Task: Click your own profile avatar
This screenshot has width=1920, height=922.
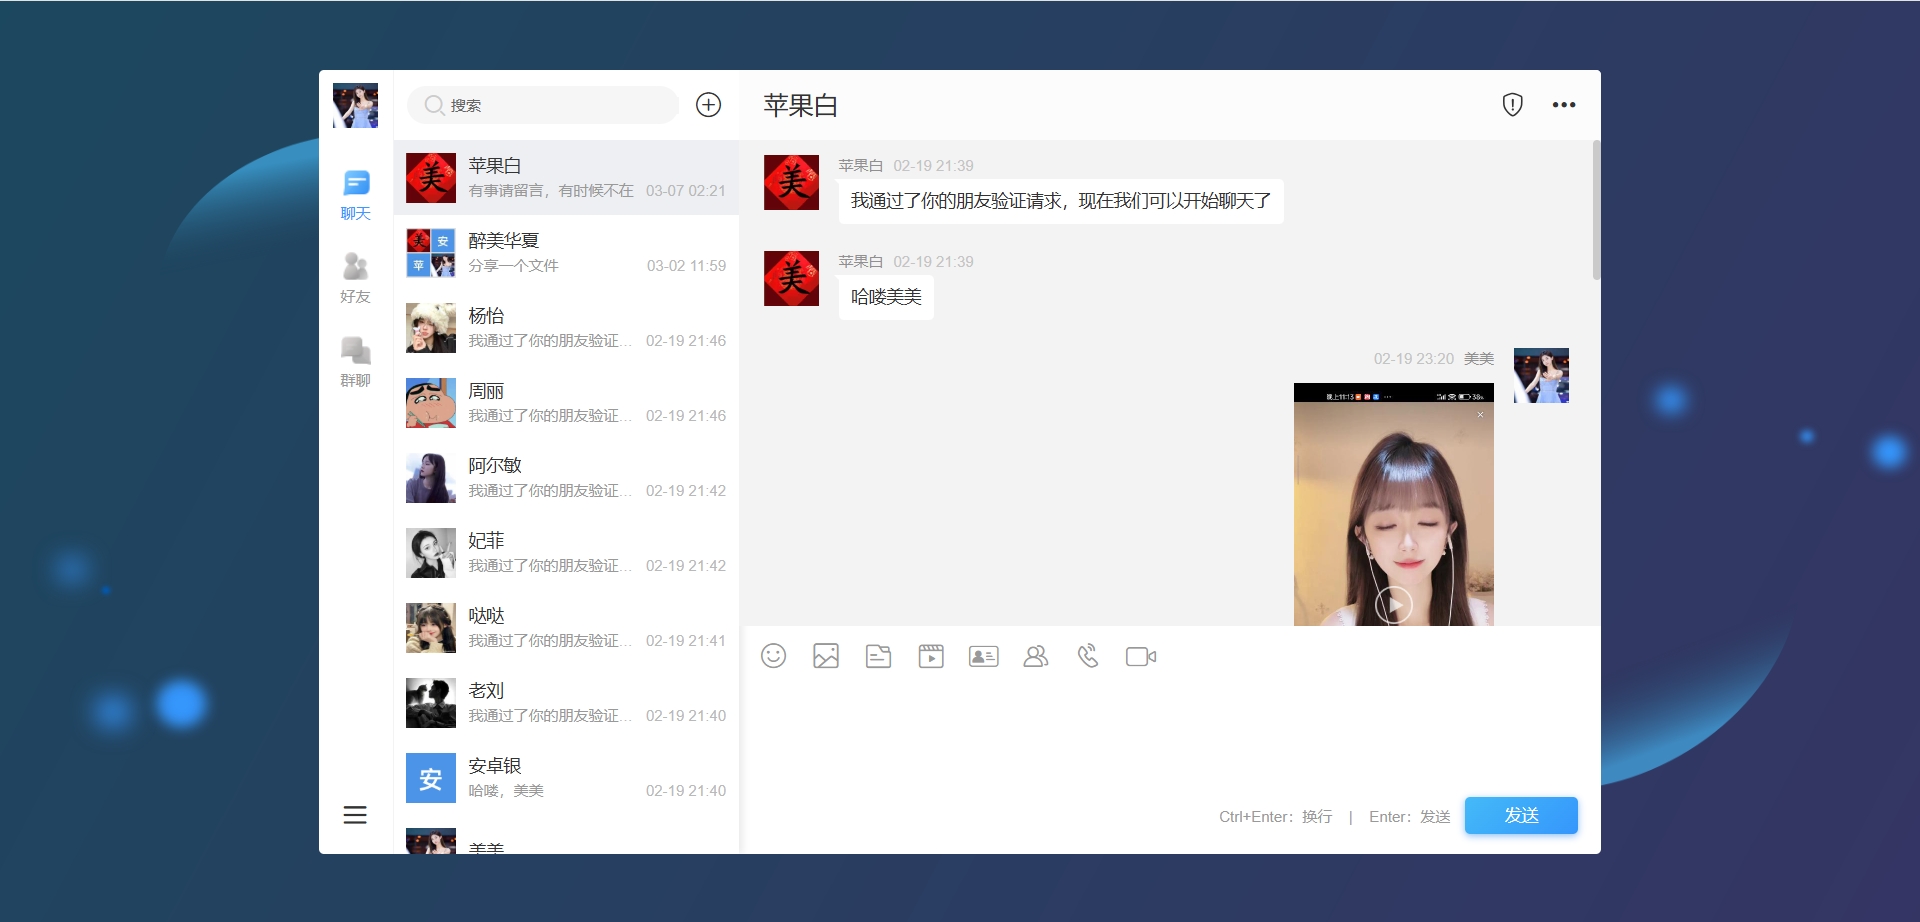Action: tap(356, 105)
